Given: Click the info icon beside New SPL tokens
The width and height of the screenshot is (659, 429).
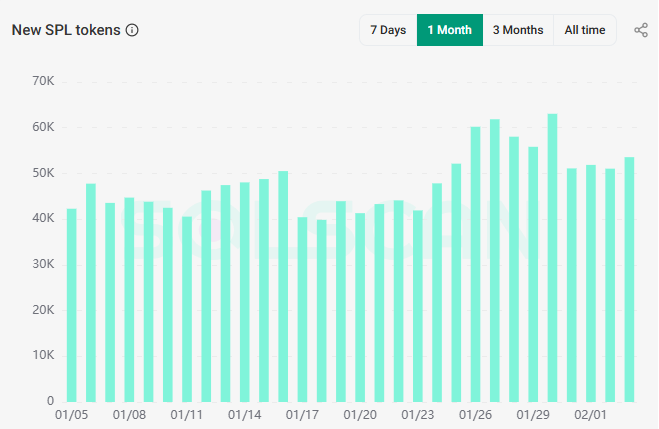Looking at the screenshot, I should tap(133, 30).
